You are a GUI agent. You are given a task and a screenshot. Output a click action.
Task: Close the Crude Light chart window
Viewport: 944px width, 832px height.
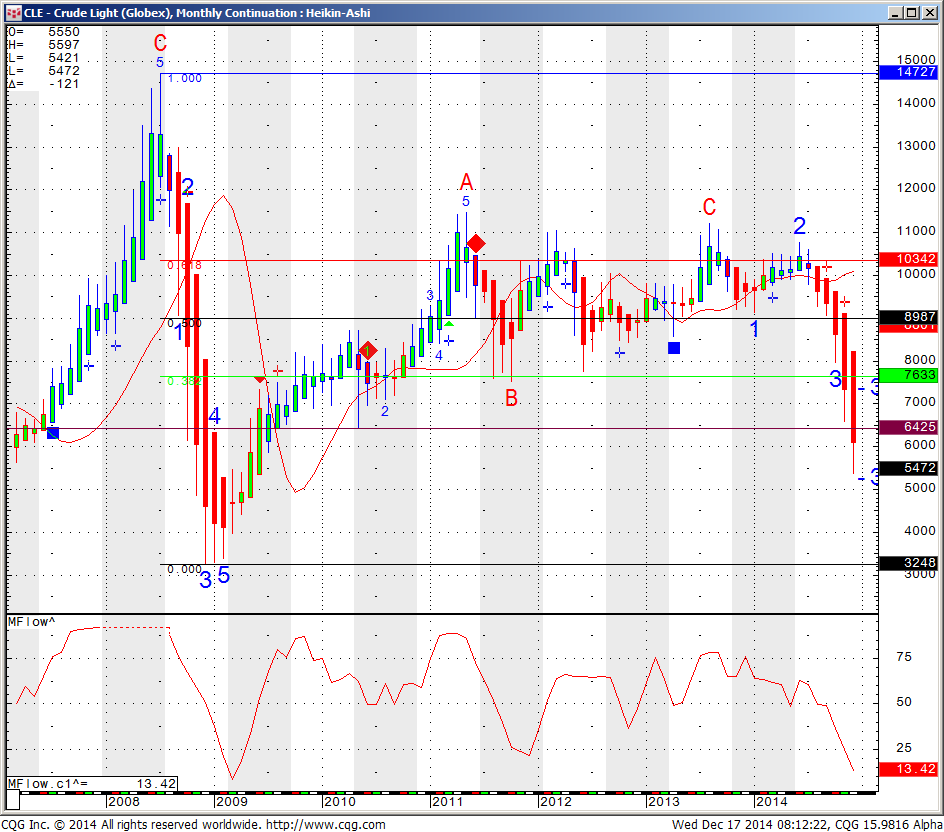click(x=929, y=12)
